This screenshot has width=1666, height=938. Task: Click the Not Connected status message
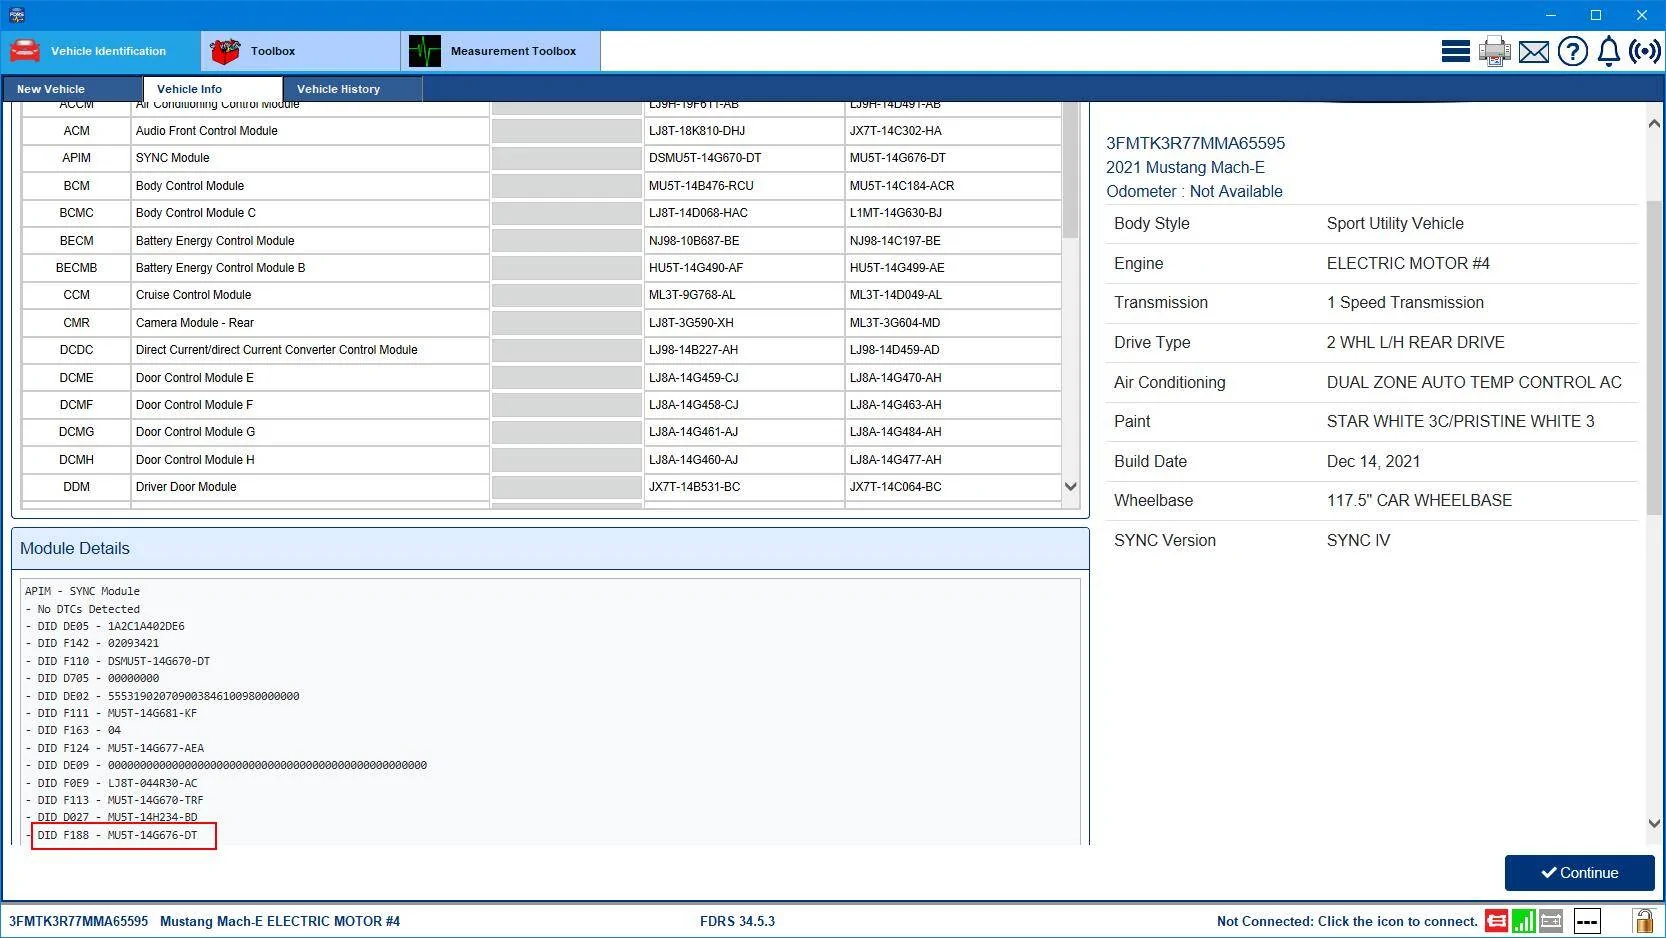click(x=1347, y=921)
